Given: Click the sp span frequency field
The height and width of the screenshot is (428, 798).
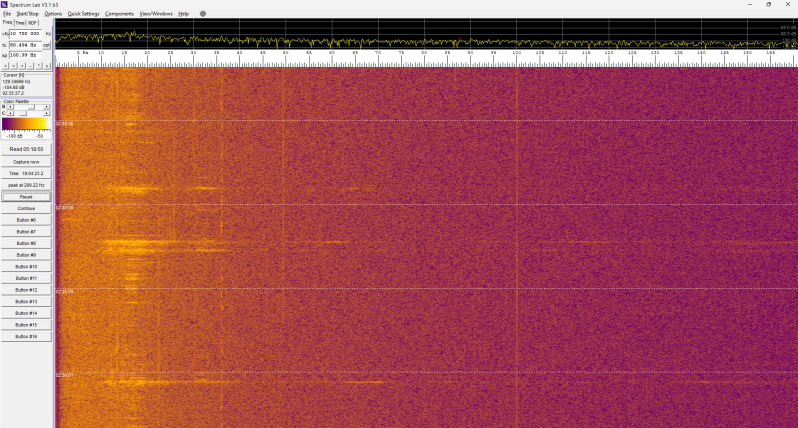Looking at the screenshot, I should pyautogui.click(x=25, y=55).
